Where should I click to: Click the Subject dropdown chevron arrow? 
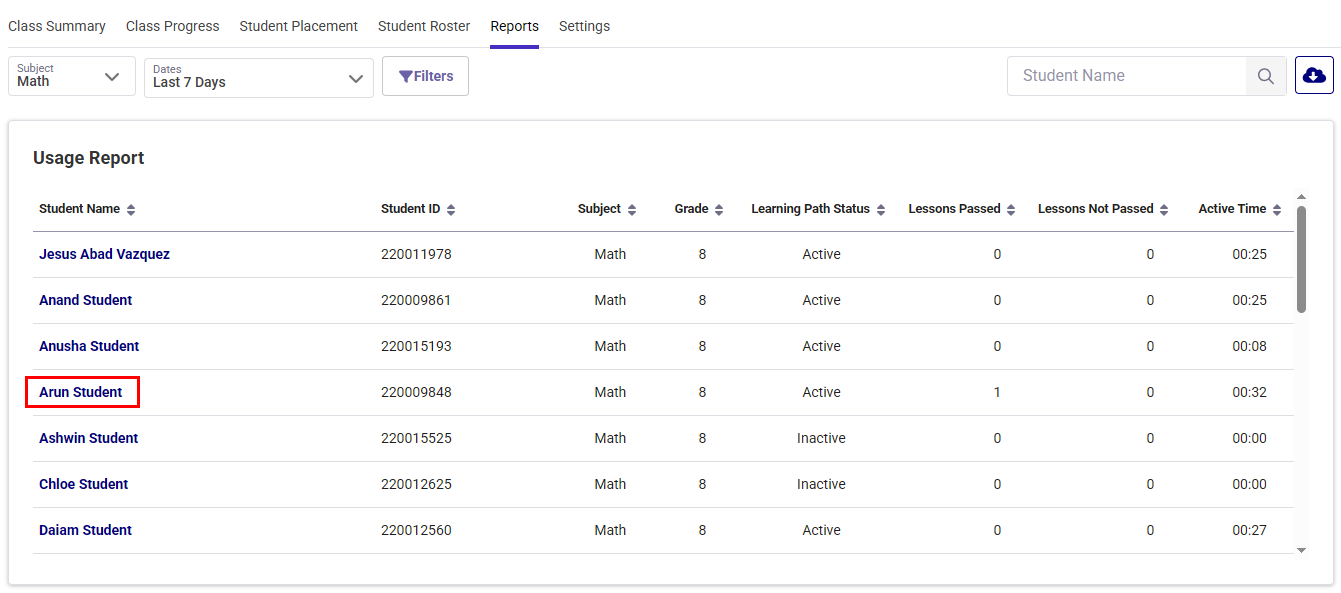(113, 75)
